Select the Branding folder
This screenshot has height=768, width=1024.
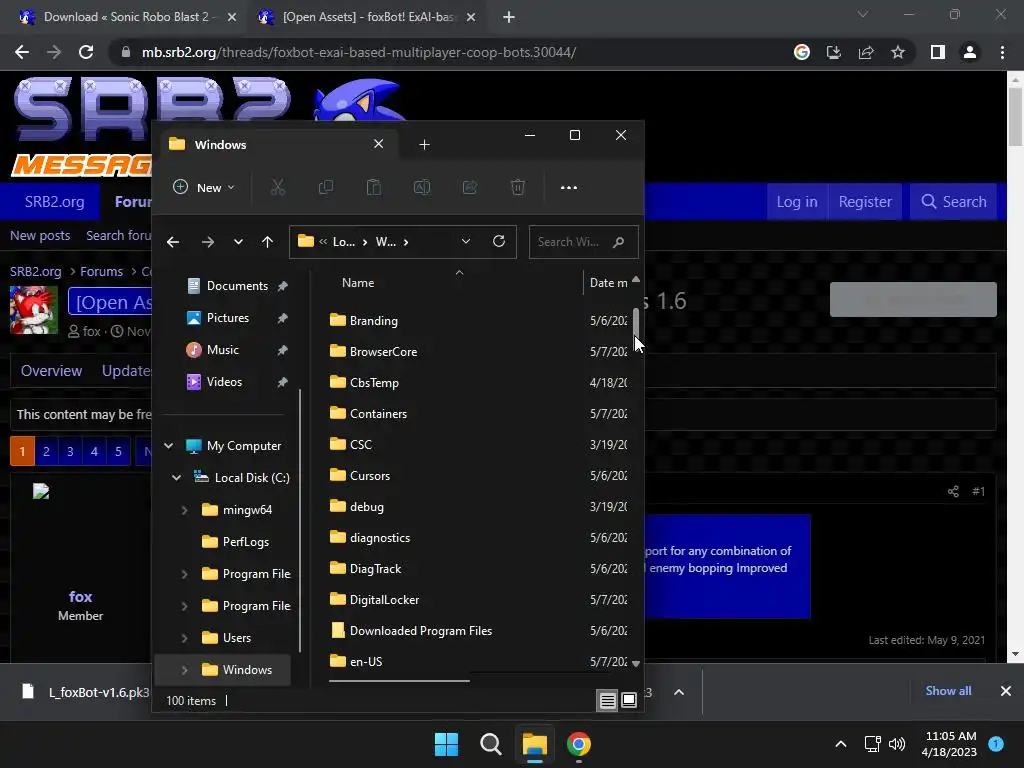[x=374, y=321]
